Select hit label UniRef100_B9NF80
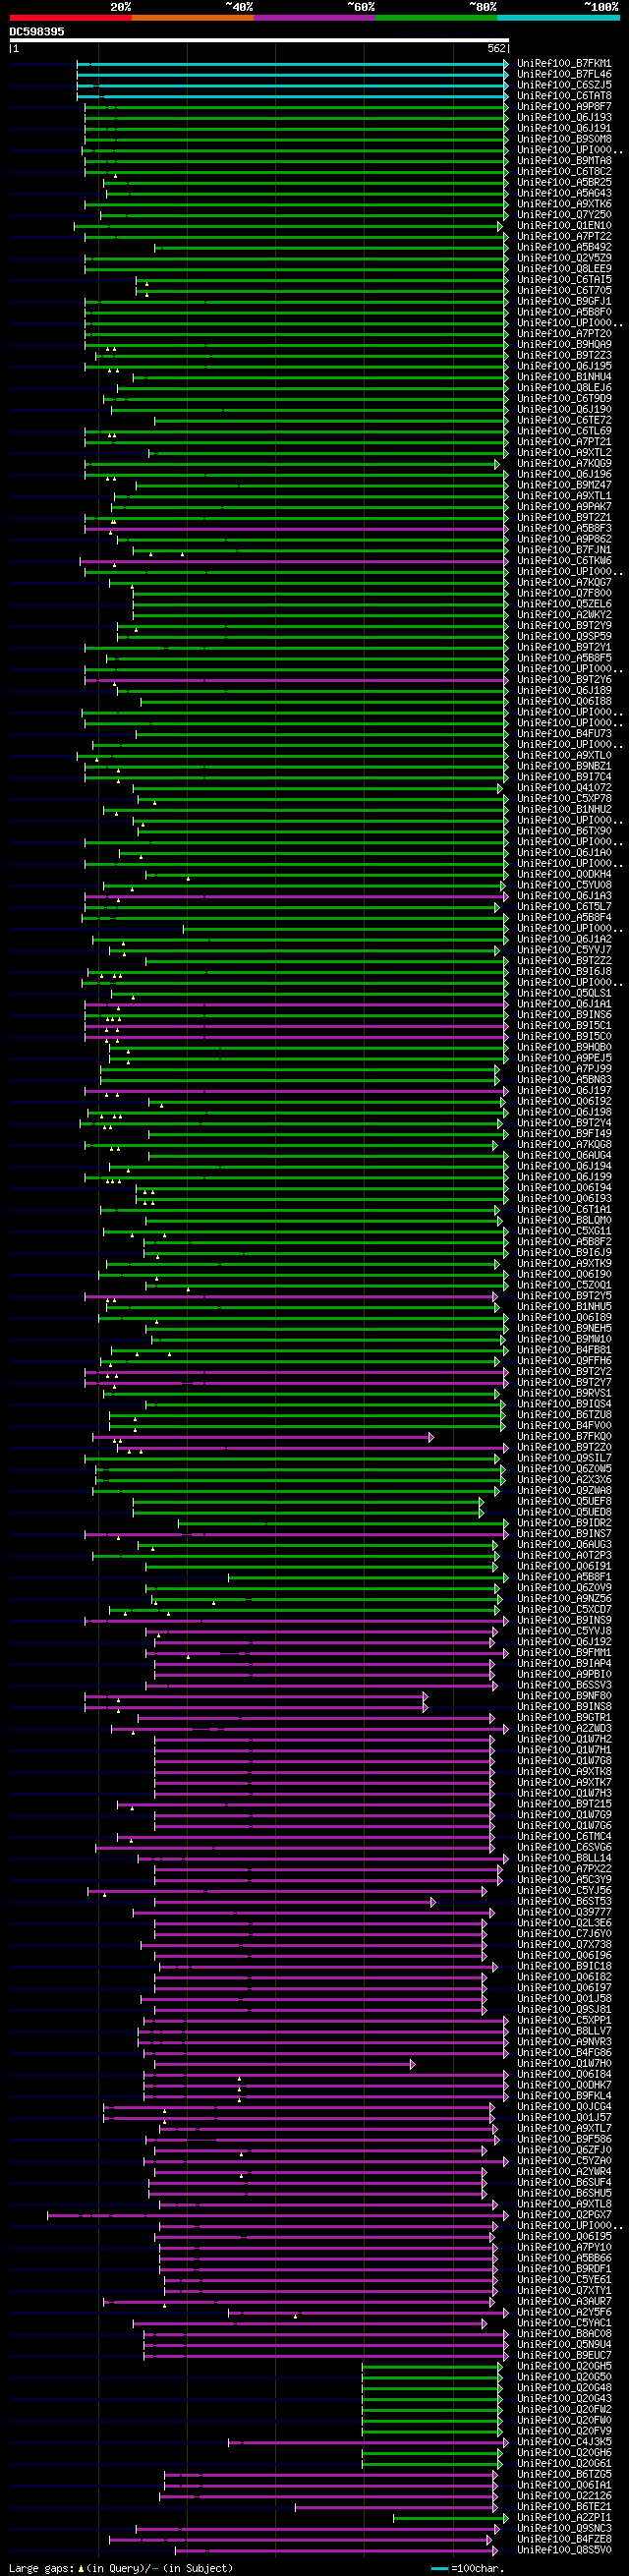The width and height of the screenshot is (629, 2576). pos(564,1697)
